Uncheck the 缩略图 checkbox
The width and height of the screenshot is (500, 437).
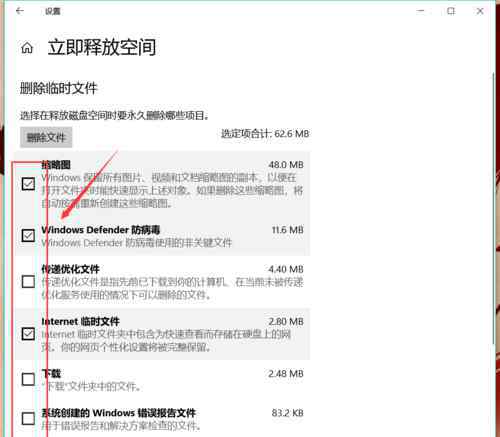pyautogui.click(x=28, y=184)
